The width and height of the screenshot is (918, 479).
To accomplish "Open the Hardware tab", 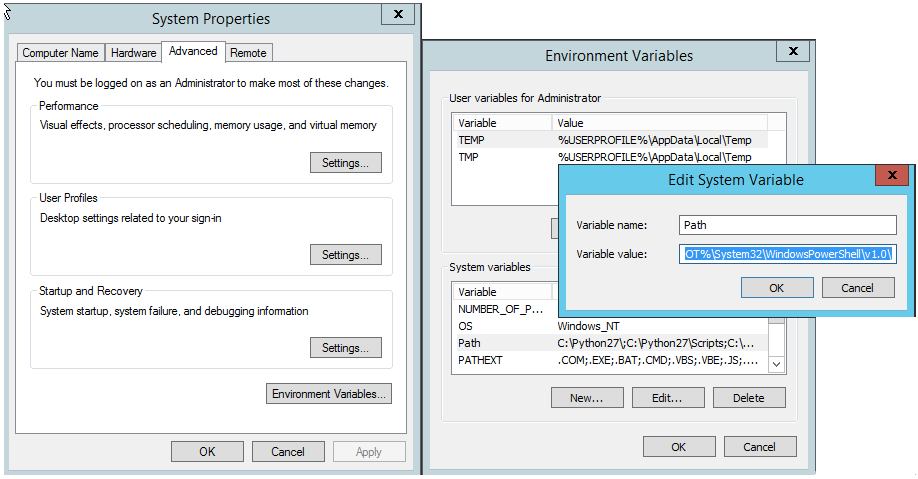I will click(133, 53).
